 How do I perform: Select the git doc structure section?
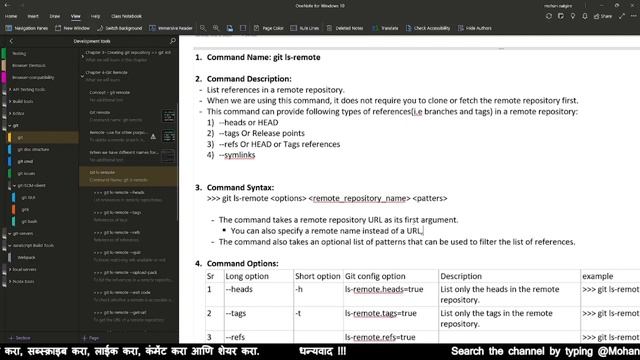43,149
